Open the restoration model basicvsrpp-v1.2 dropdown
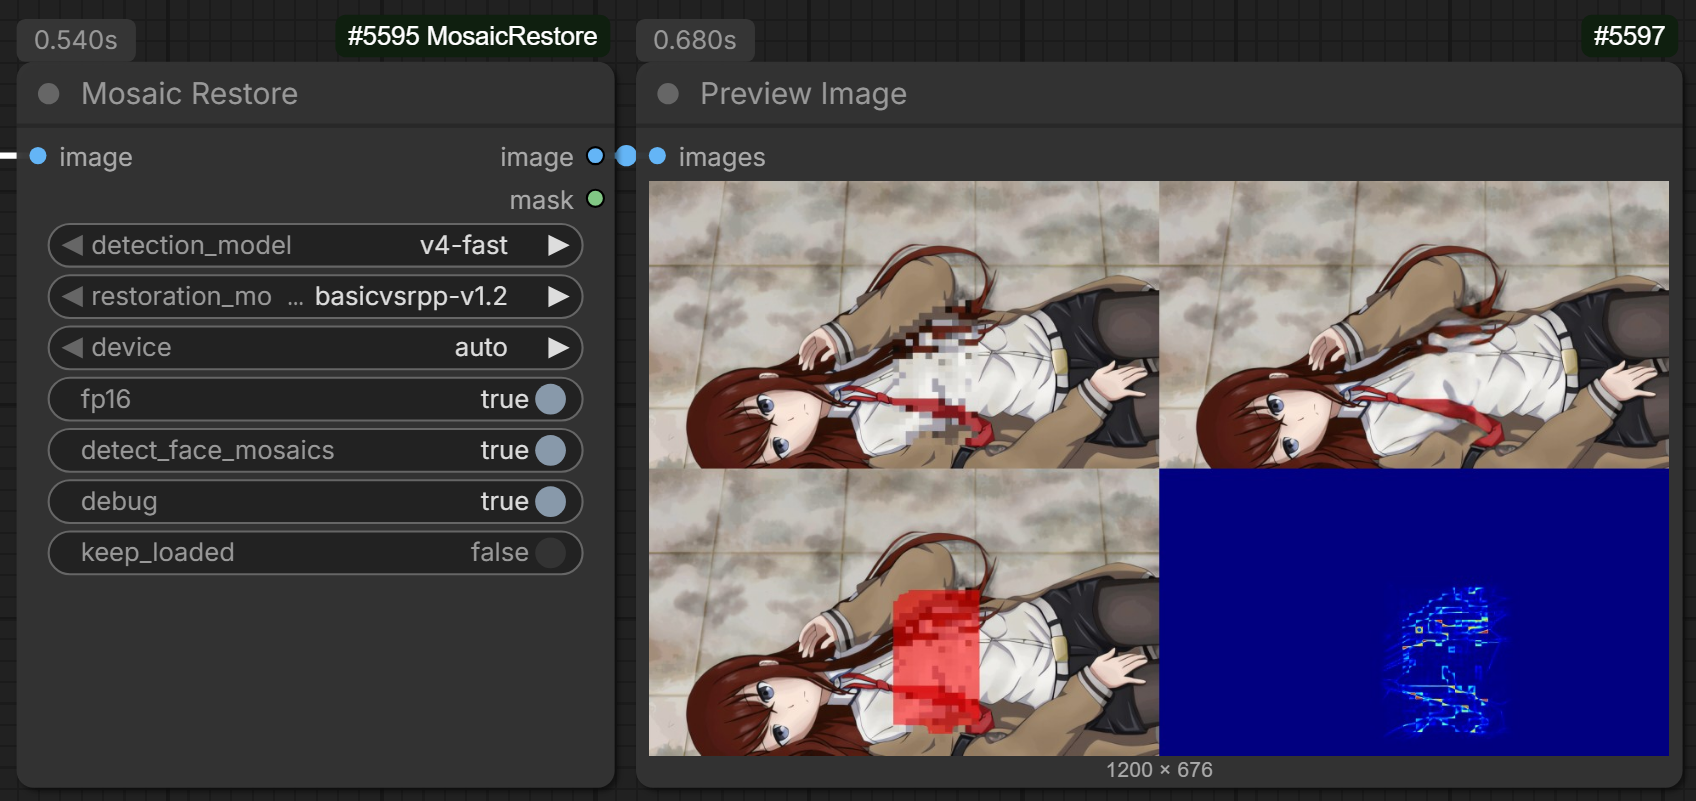The height and width of the screenshot is (801, 1696). pos(315,296)
